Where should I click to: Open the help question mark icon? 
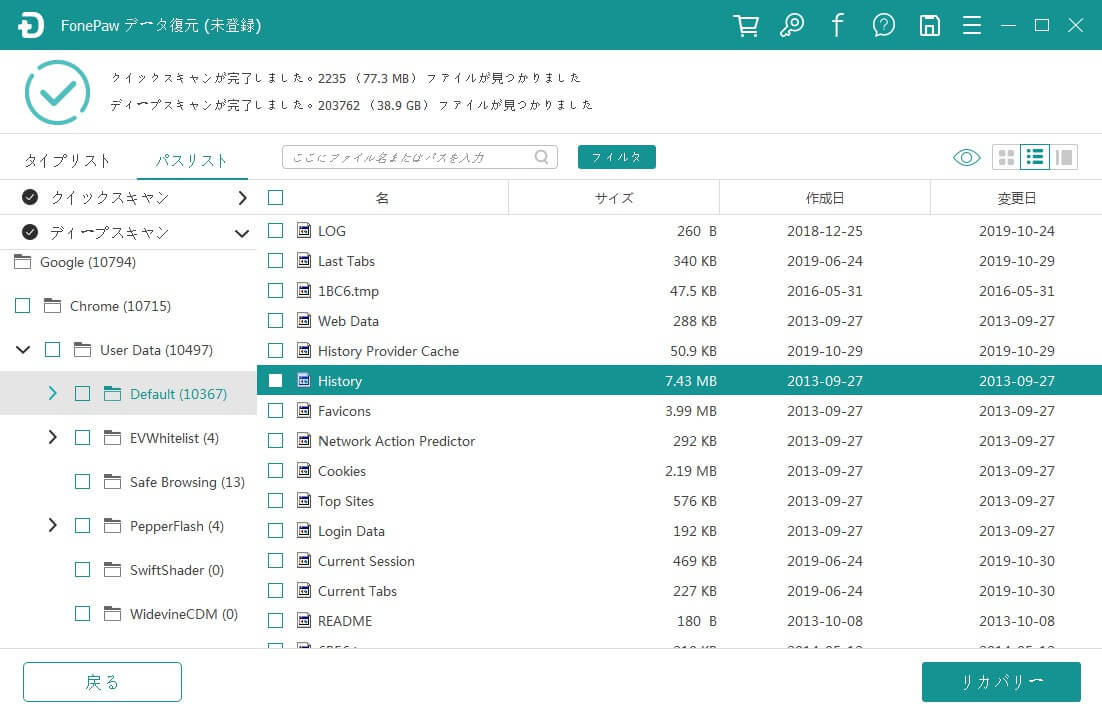883,25
